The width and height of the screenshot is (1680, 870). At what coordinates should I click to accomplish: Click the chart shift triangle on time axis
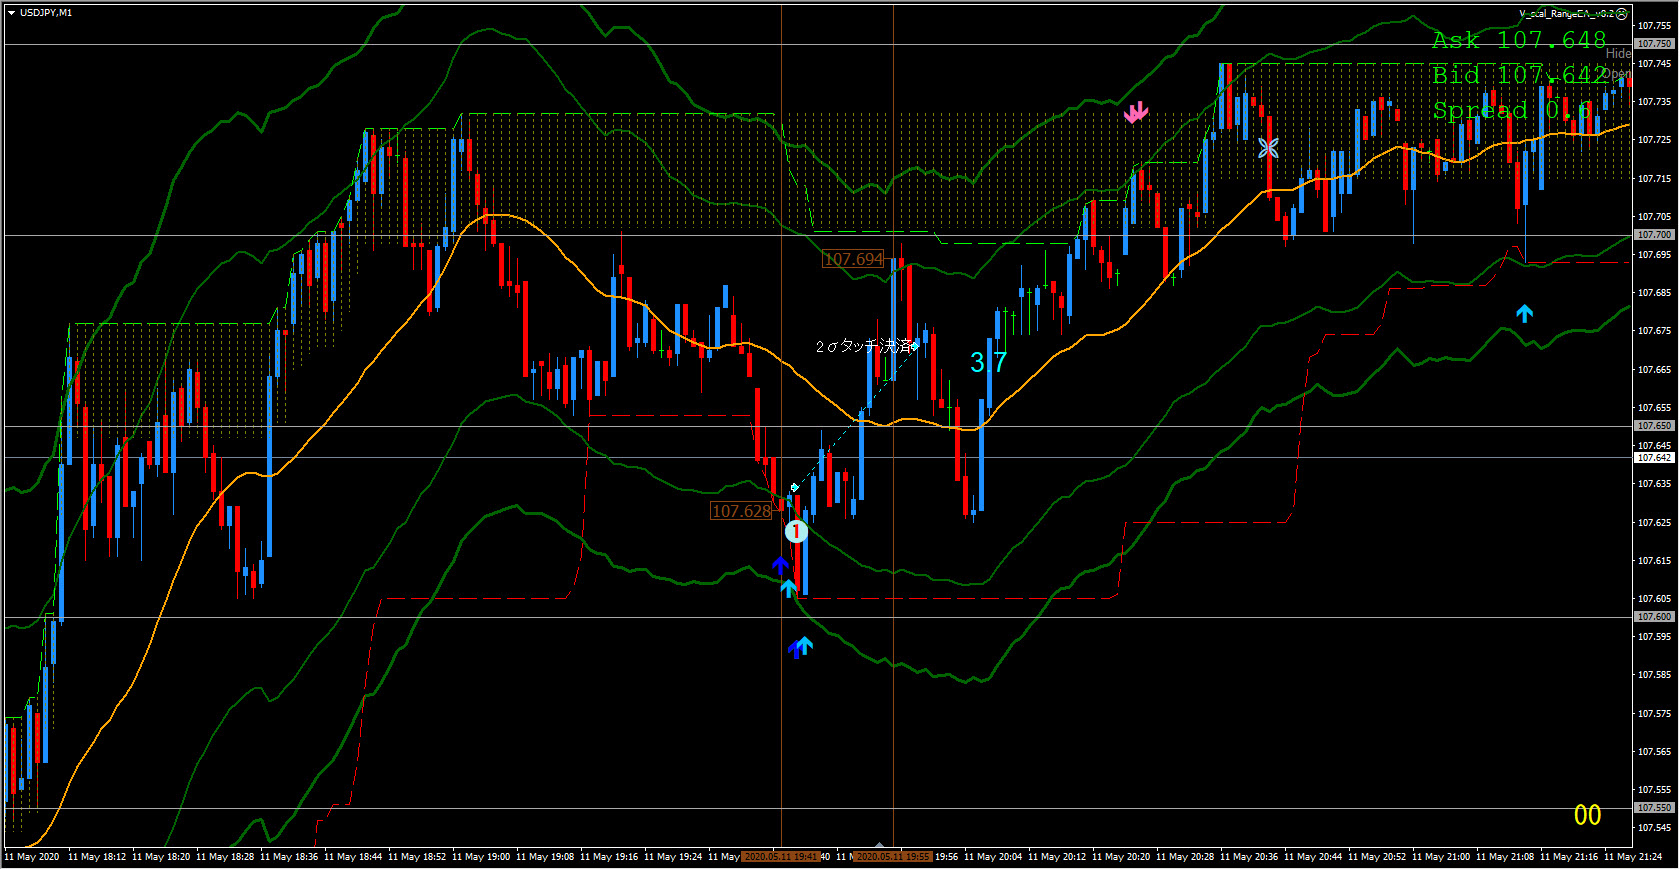coord(879,845)
